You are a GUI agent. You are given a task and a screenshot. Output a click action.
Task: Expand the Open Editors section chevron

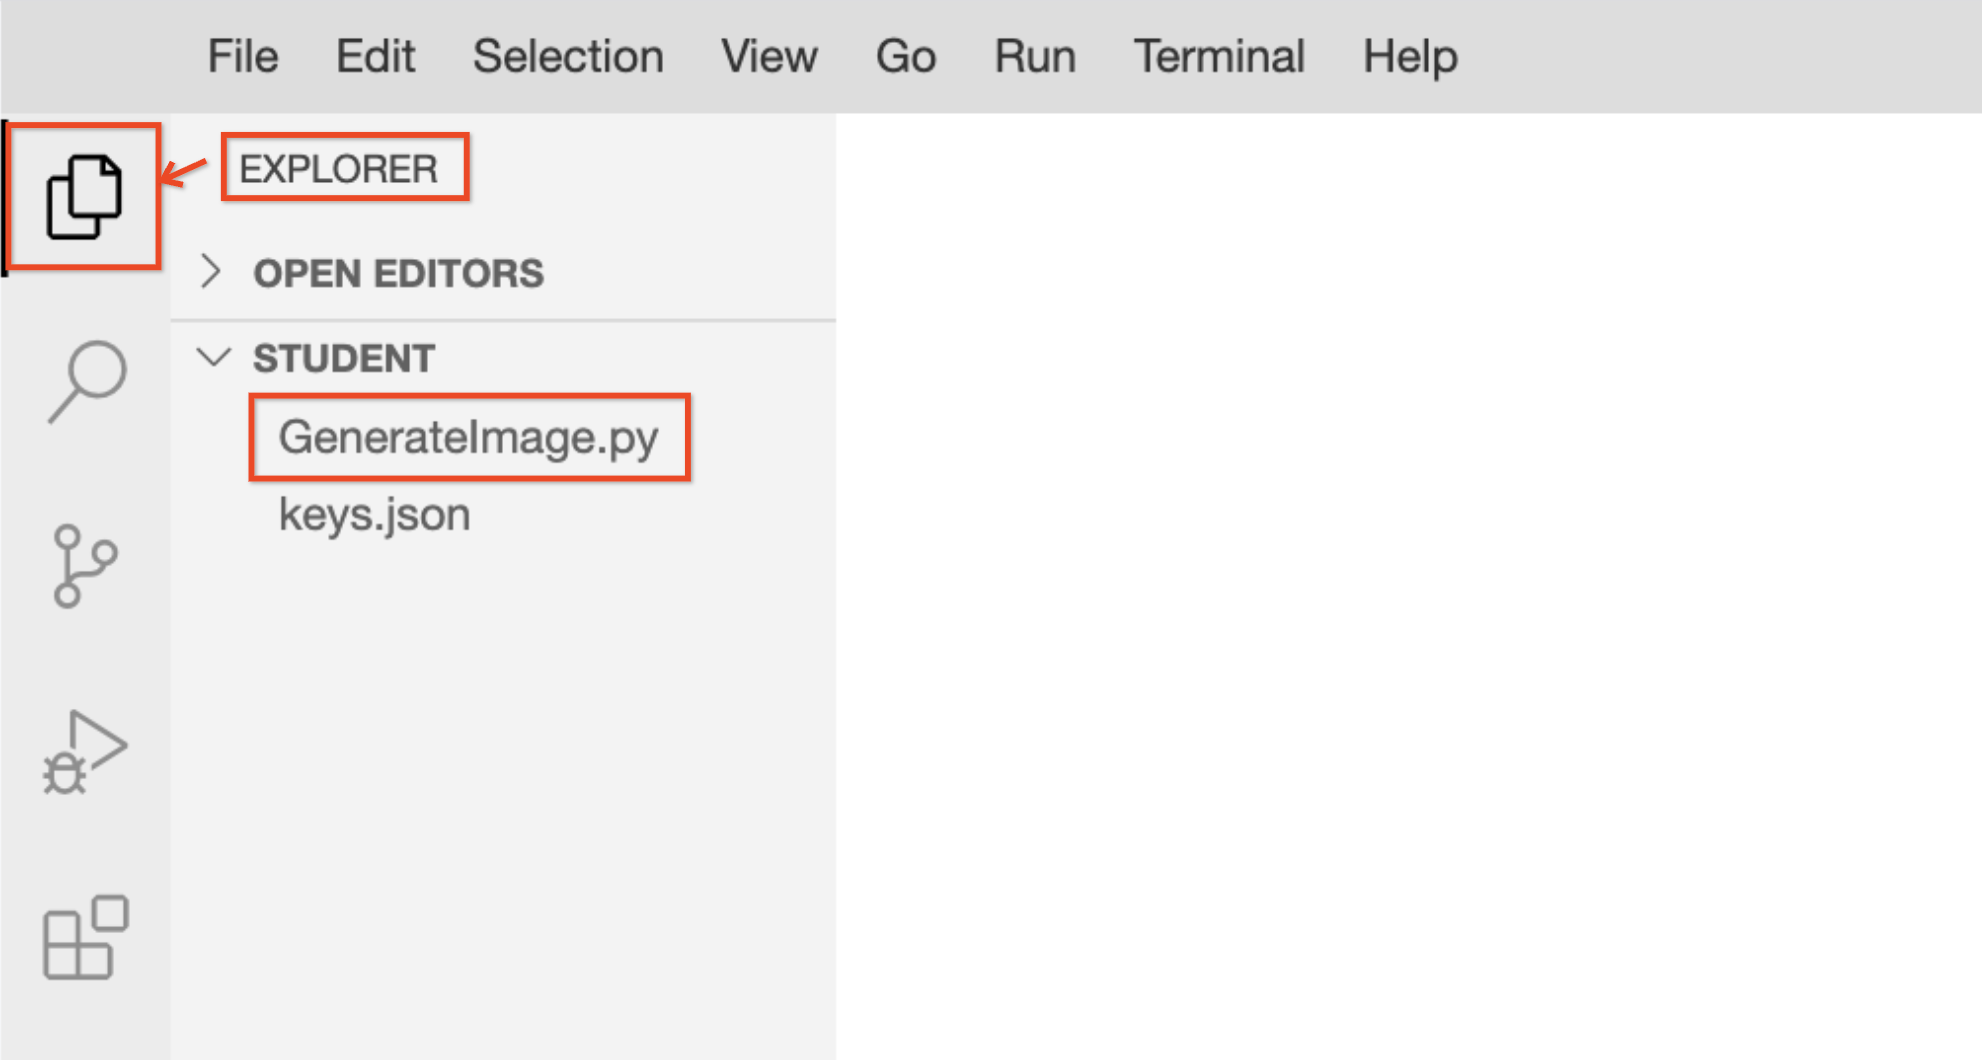[211, 272]
